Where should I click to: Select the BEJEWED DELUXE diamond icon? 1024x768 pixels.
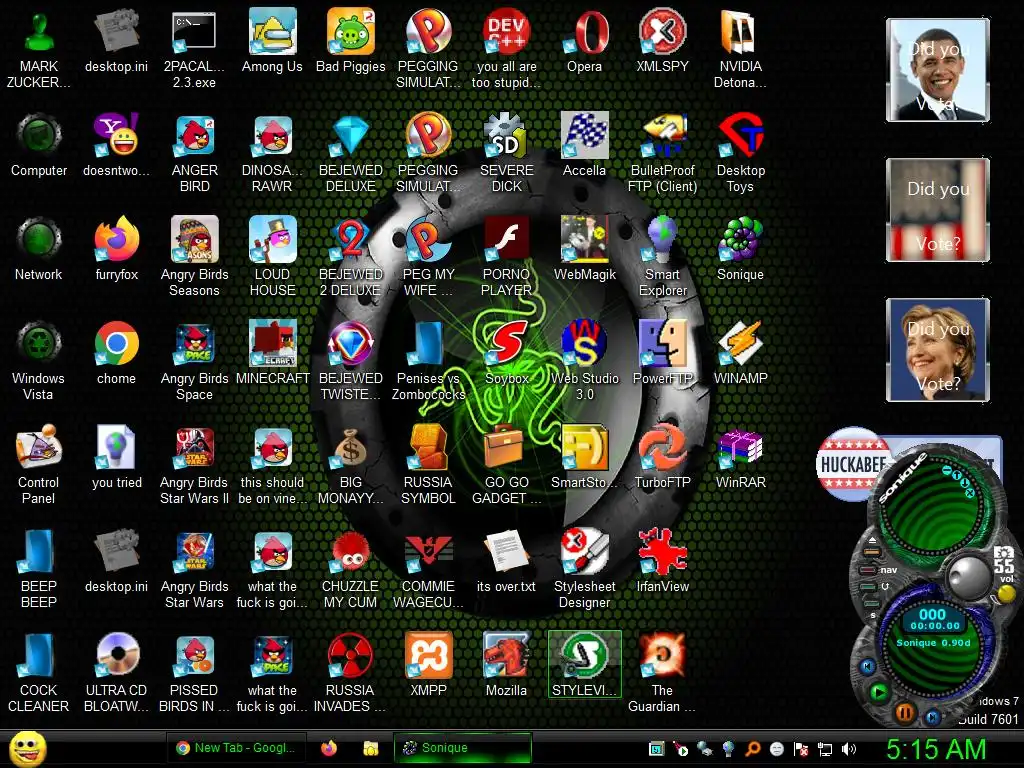point(351,153)
